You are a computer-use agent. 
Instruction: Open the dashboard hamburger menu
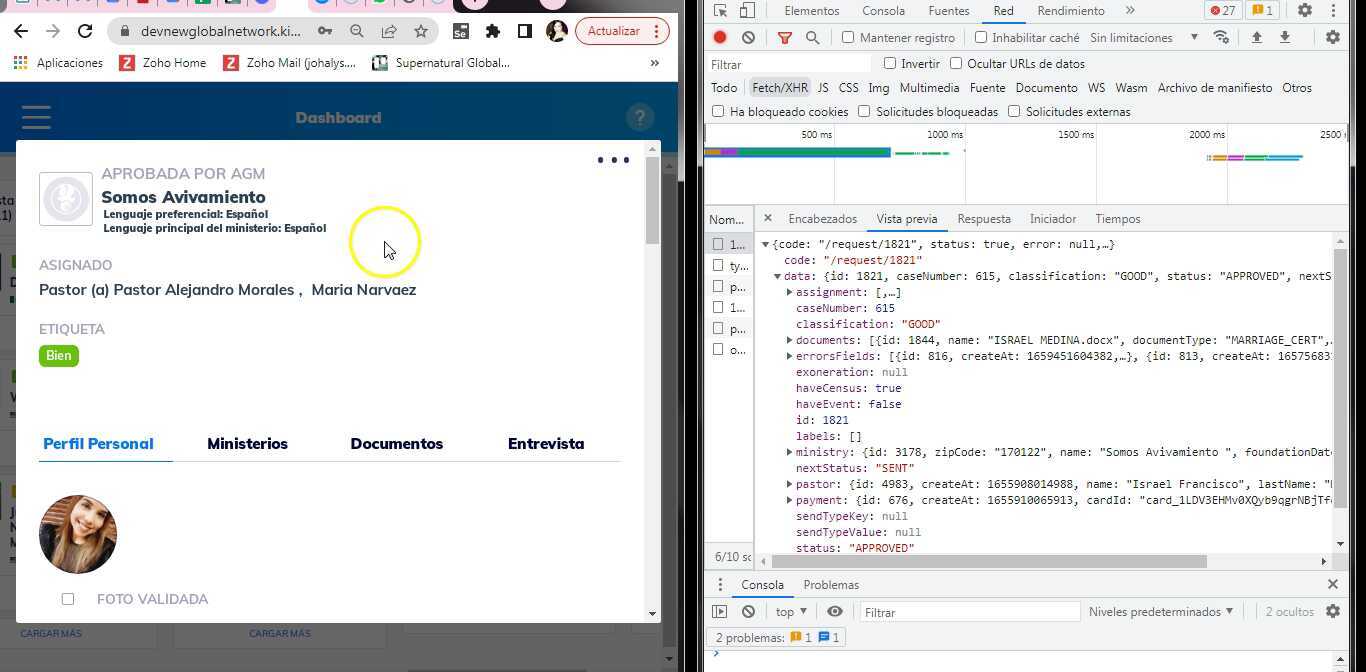point(36,117)
